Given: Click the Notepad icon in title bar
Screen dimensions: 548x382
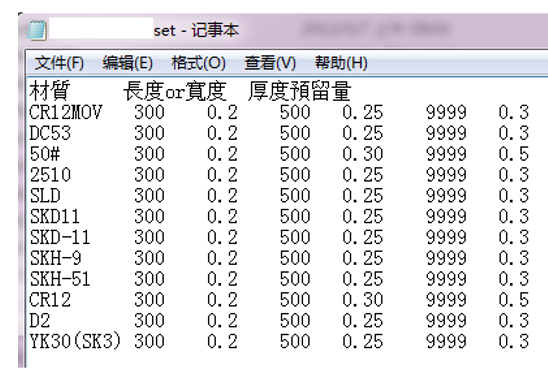Looking at the screenshot, I should (x=37, y=30).
